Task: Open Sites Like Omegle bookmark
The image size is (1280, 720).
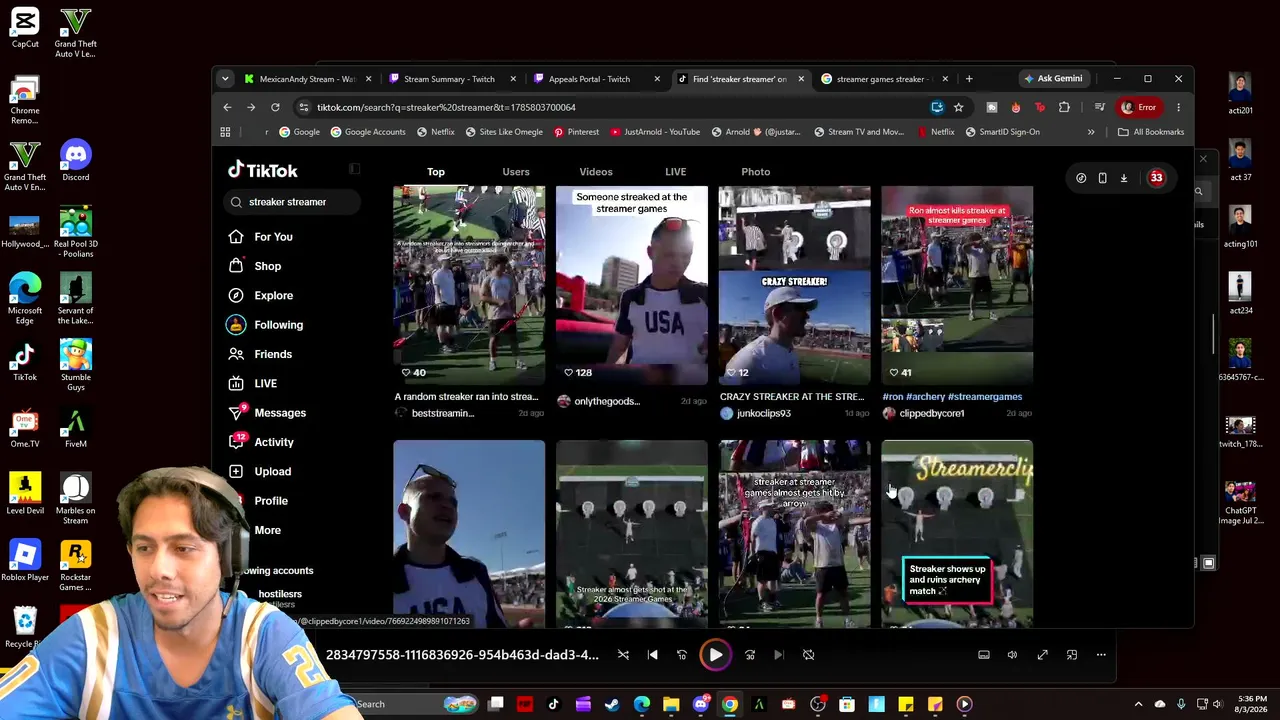Action: tap(505, 132)
